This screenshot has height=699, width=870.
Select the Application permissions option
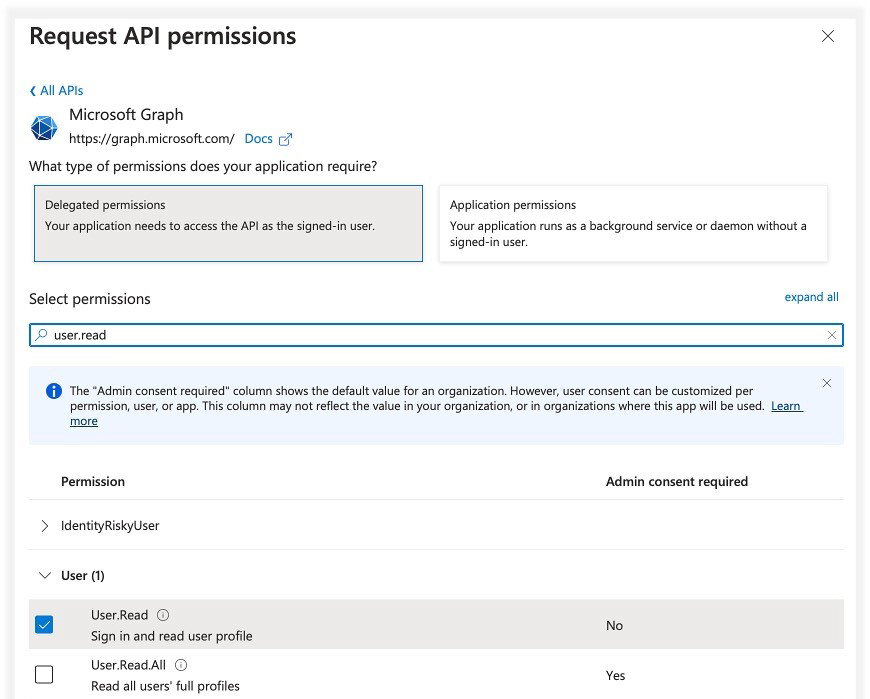coord(632,222)
